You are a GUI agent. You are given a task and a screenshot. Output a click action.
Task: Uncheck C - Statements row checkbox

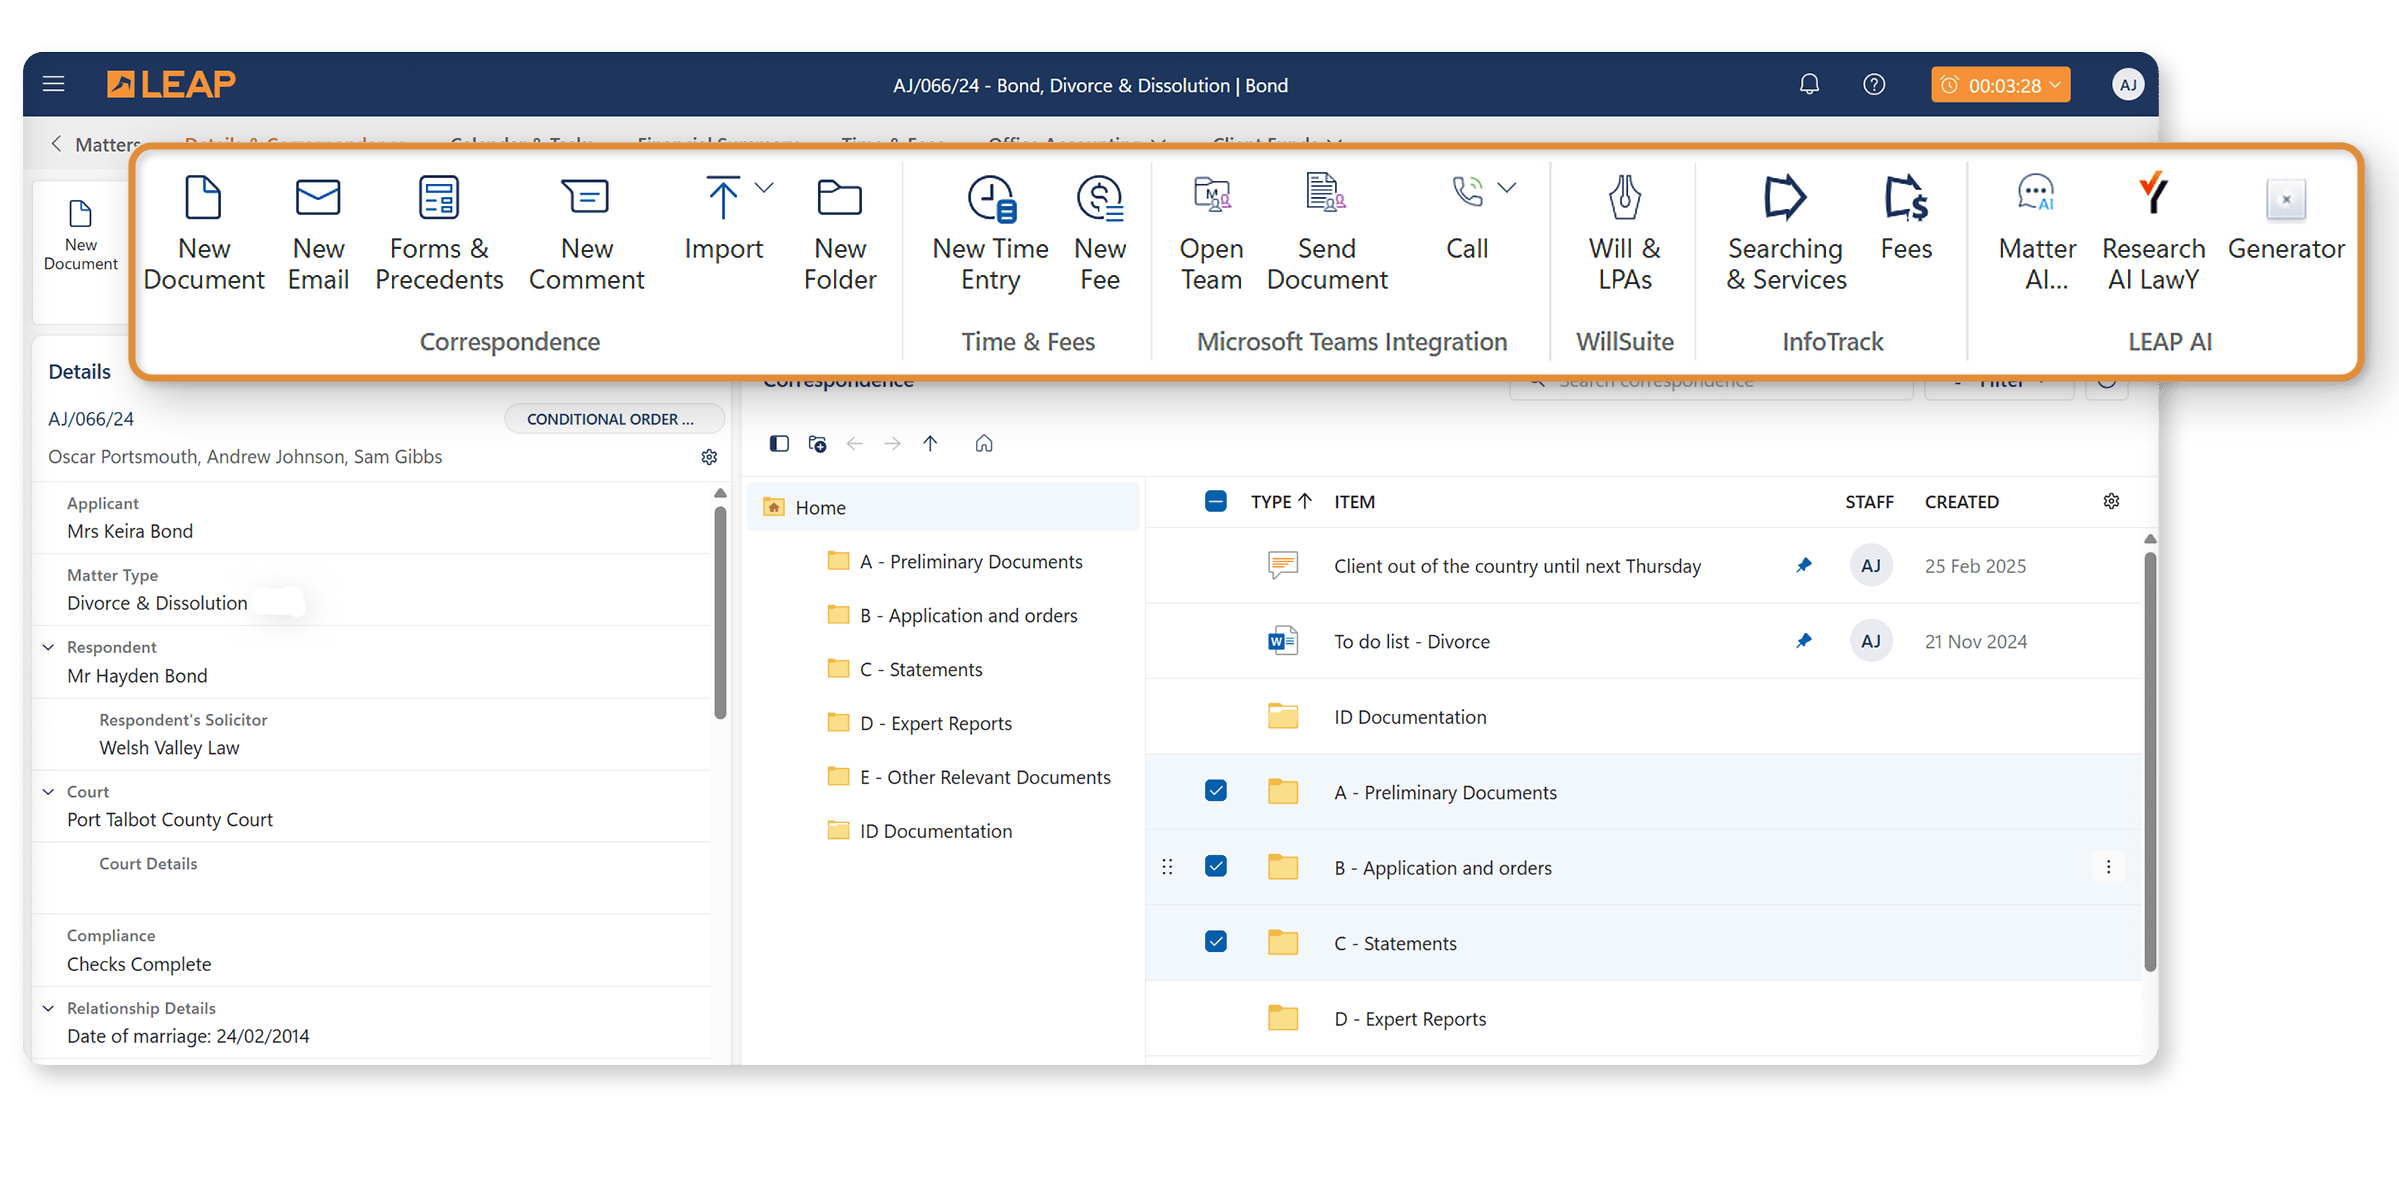[x=1216, y=942]
